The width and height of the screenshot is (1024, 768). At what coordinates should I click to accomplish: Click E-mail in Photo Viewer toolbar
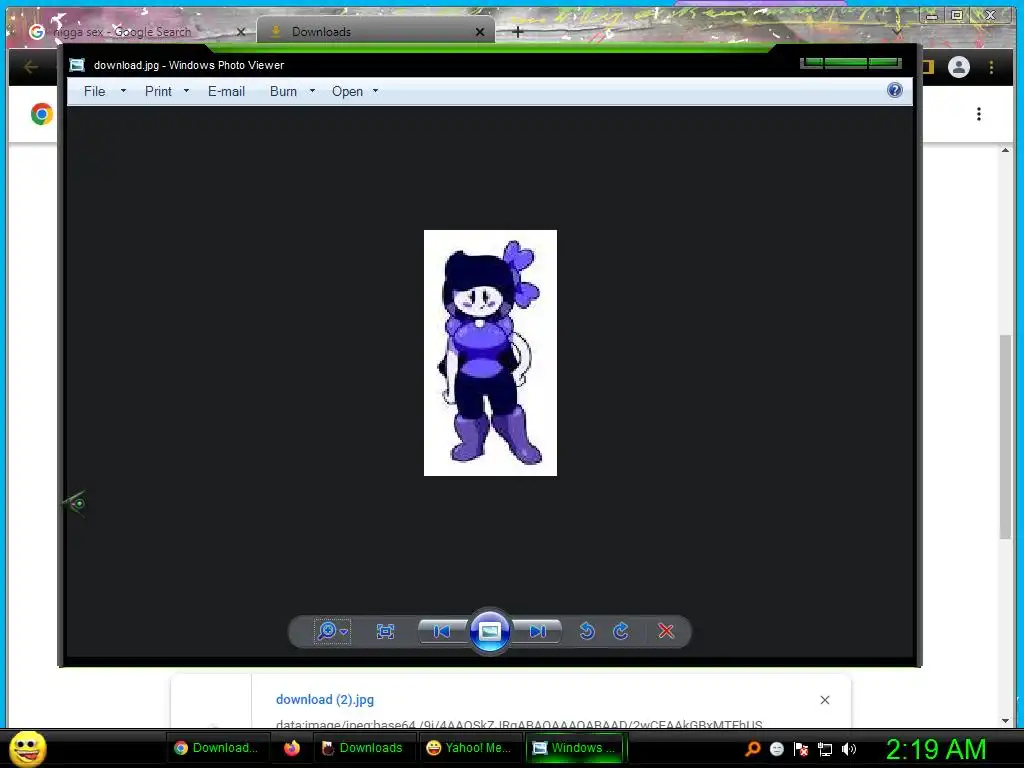[x=227, y=91]
